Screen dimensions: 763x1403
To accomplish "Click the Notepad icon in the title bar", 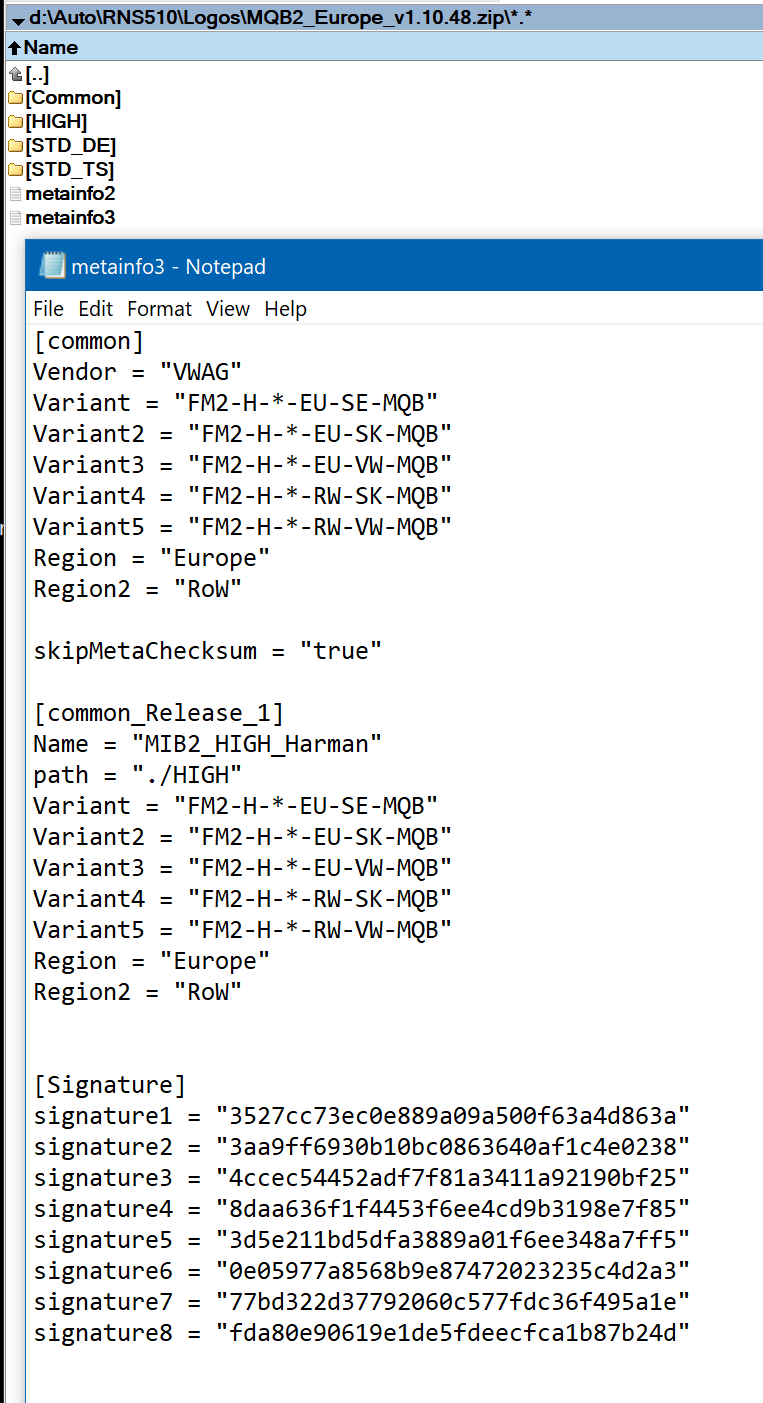I will tap(51, 266).
